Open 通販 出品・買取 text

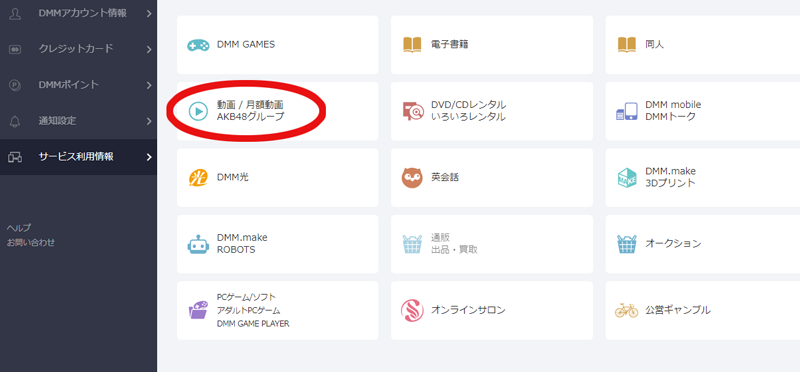coord(454,244)
